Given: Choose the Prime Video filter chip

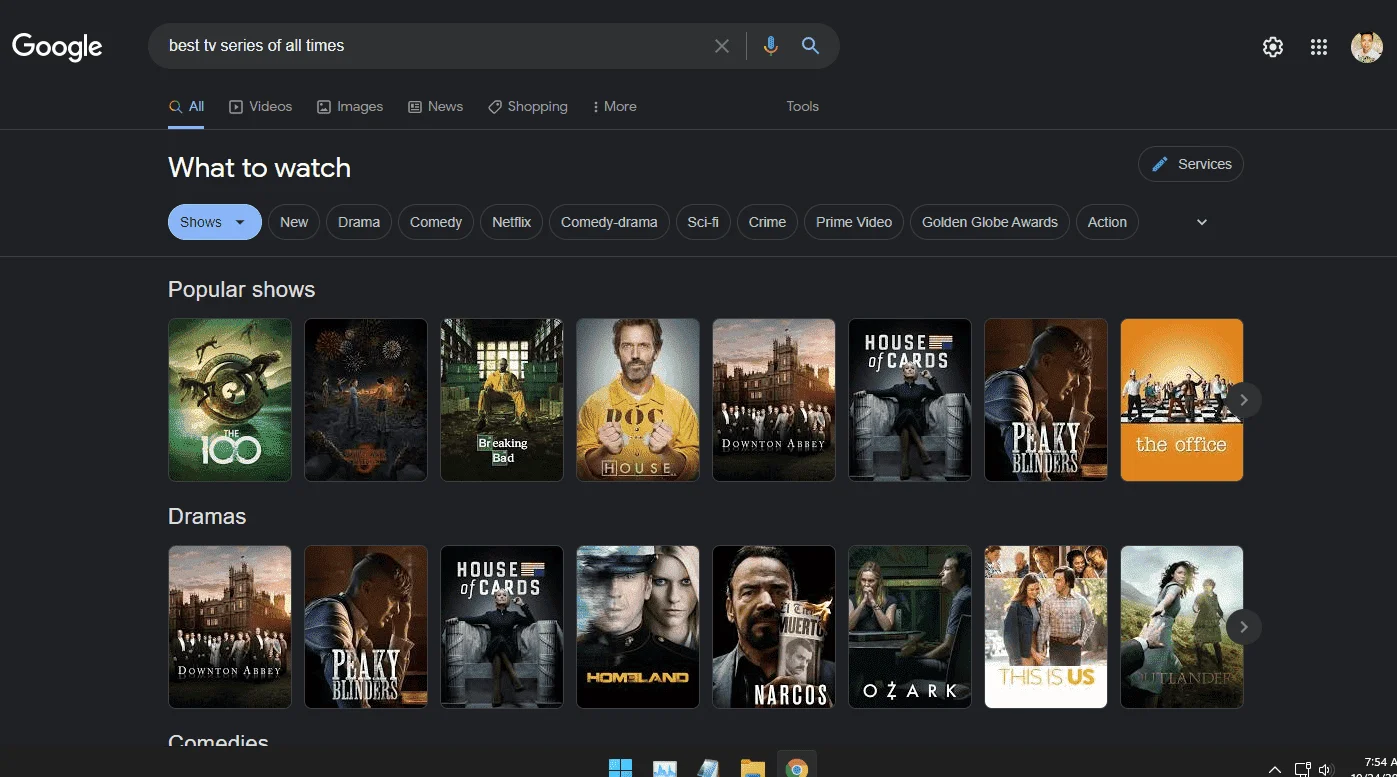Looking at the screenshot, I should pyautogui.click(x=854, y=222).
